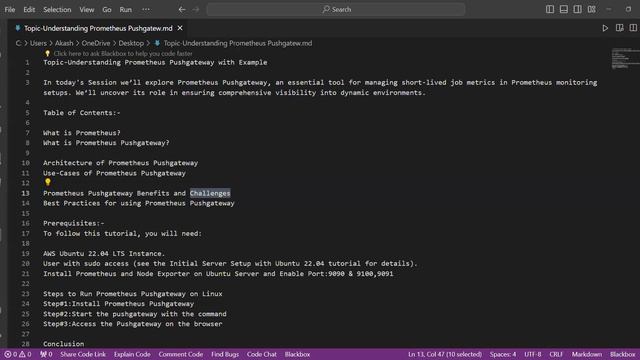
Task: Go forward with the right arrow icon
Action: 196,9
